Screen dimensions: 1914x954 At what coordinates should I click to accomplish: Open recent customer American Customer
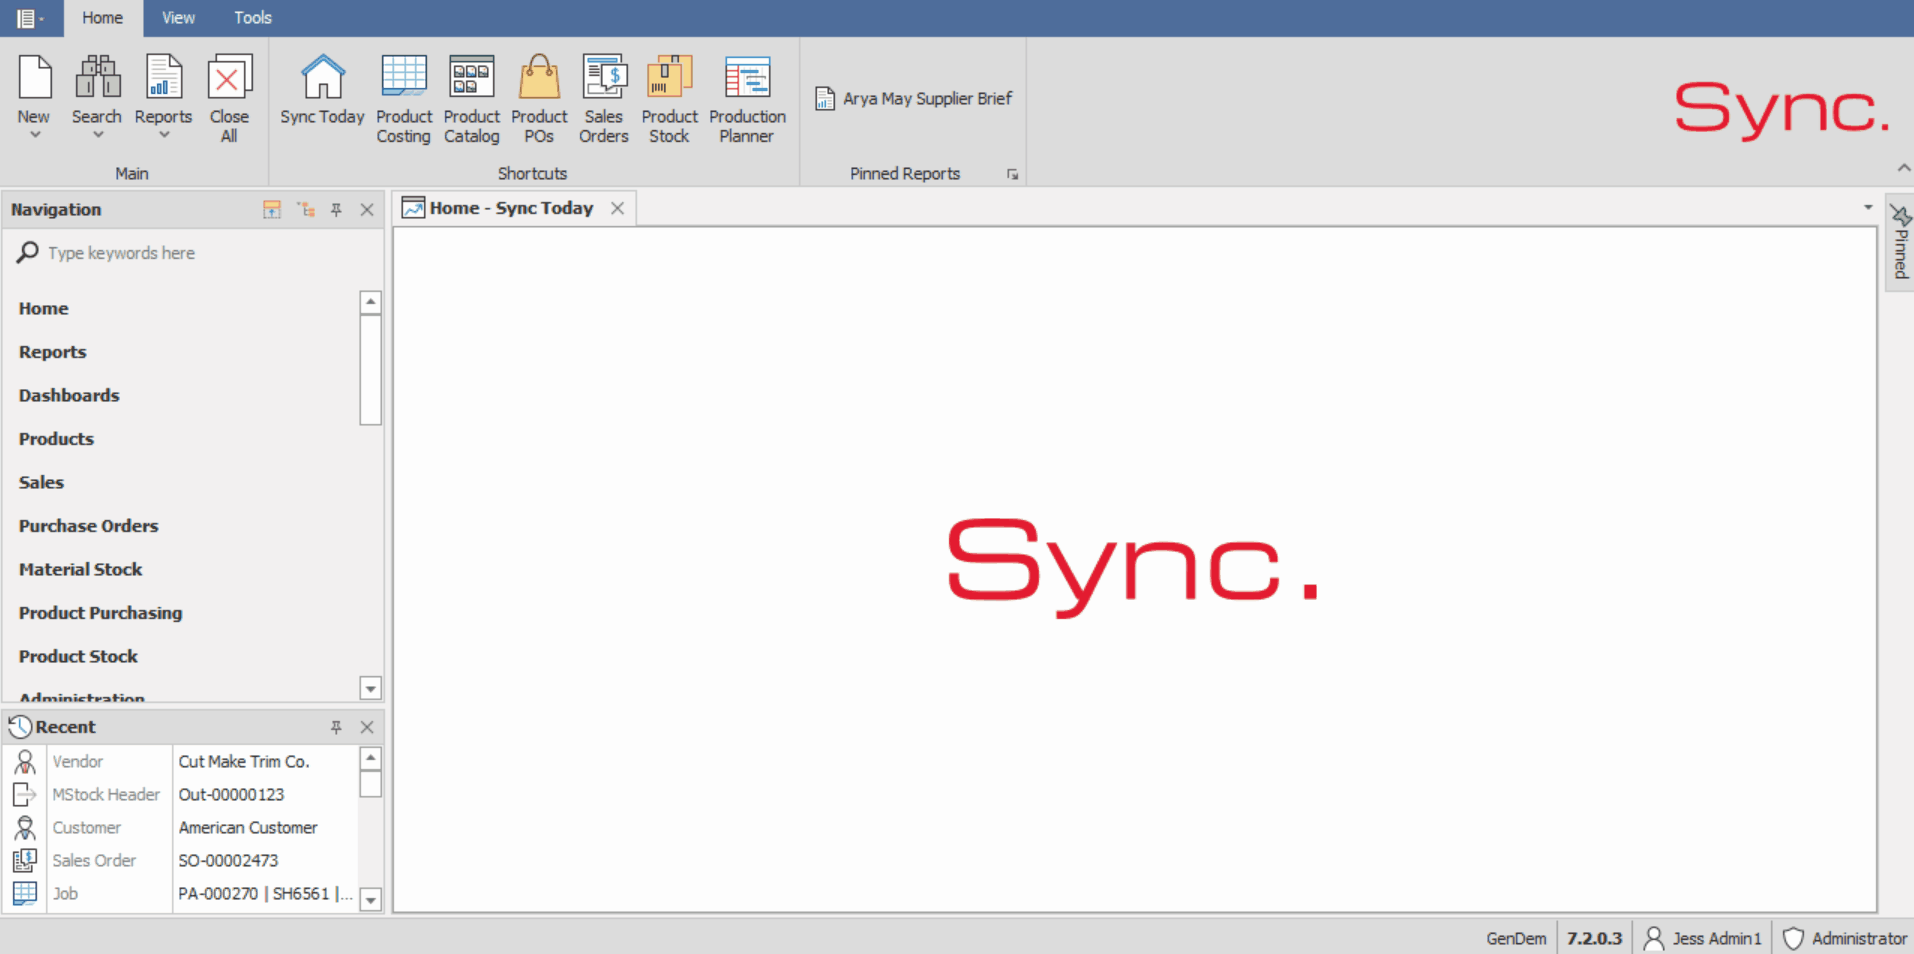pos(248,827)
